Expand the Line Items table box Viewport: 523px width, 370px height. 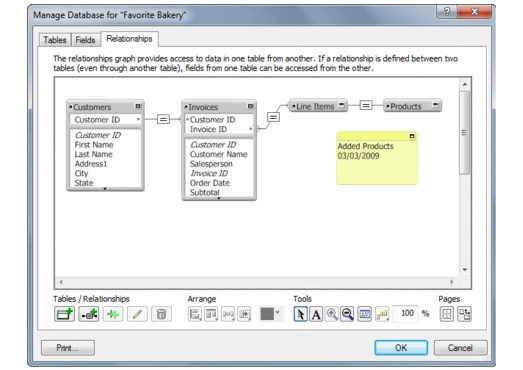point(342,105)
